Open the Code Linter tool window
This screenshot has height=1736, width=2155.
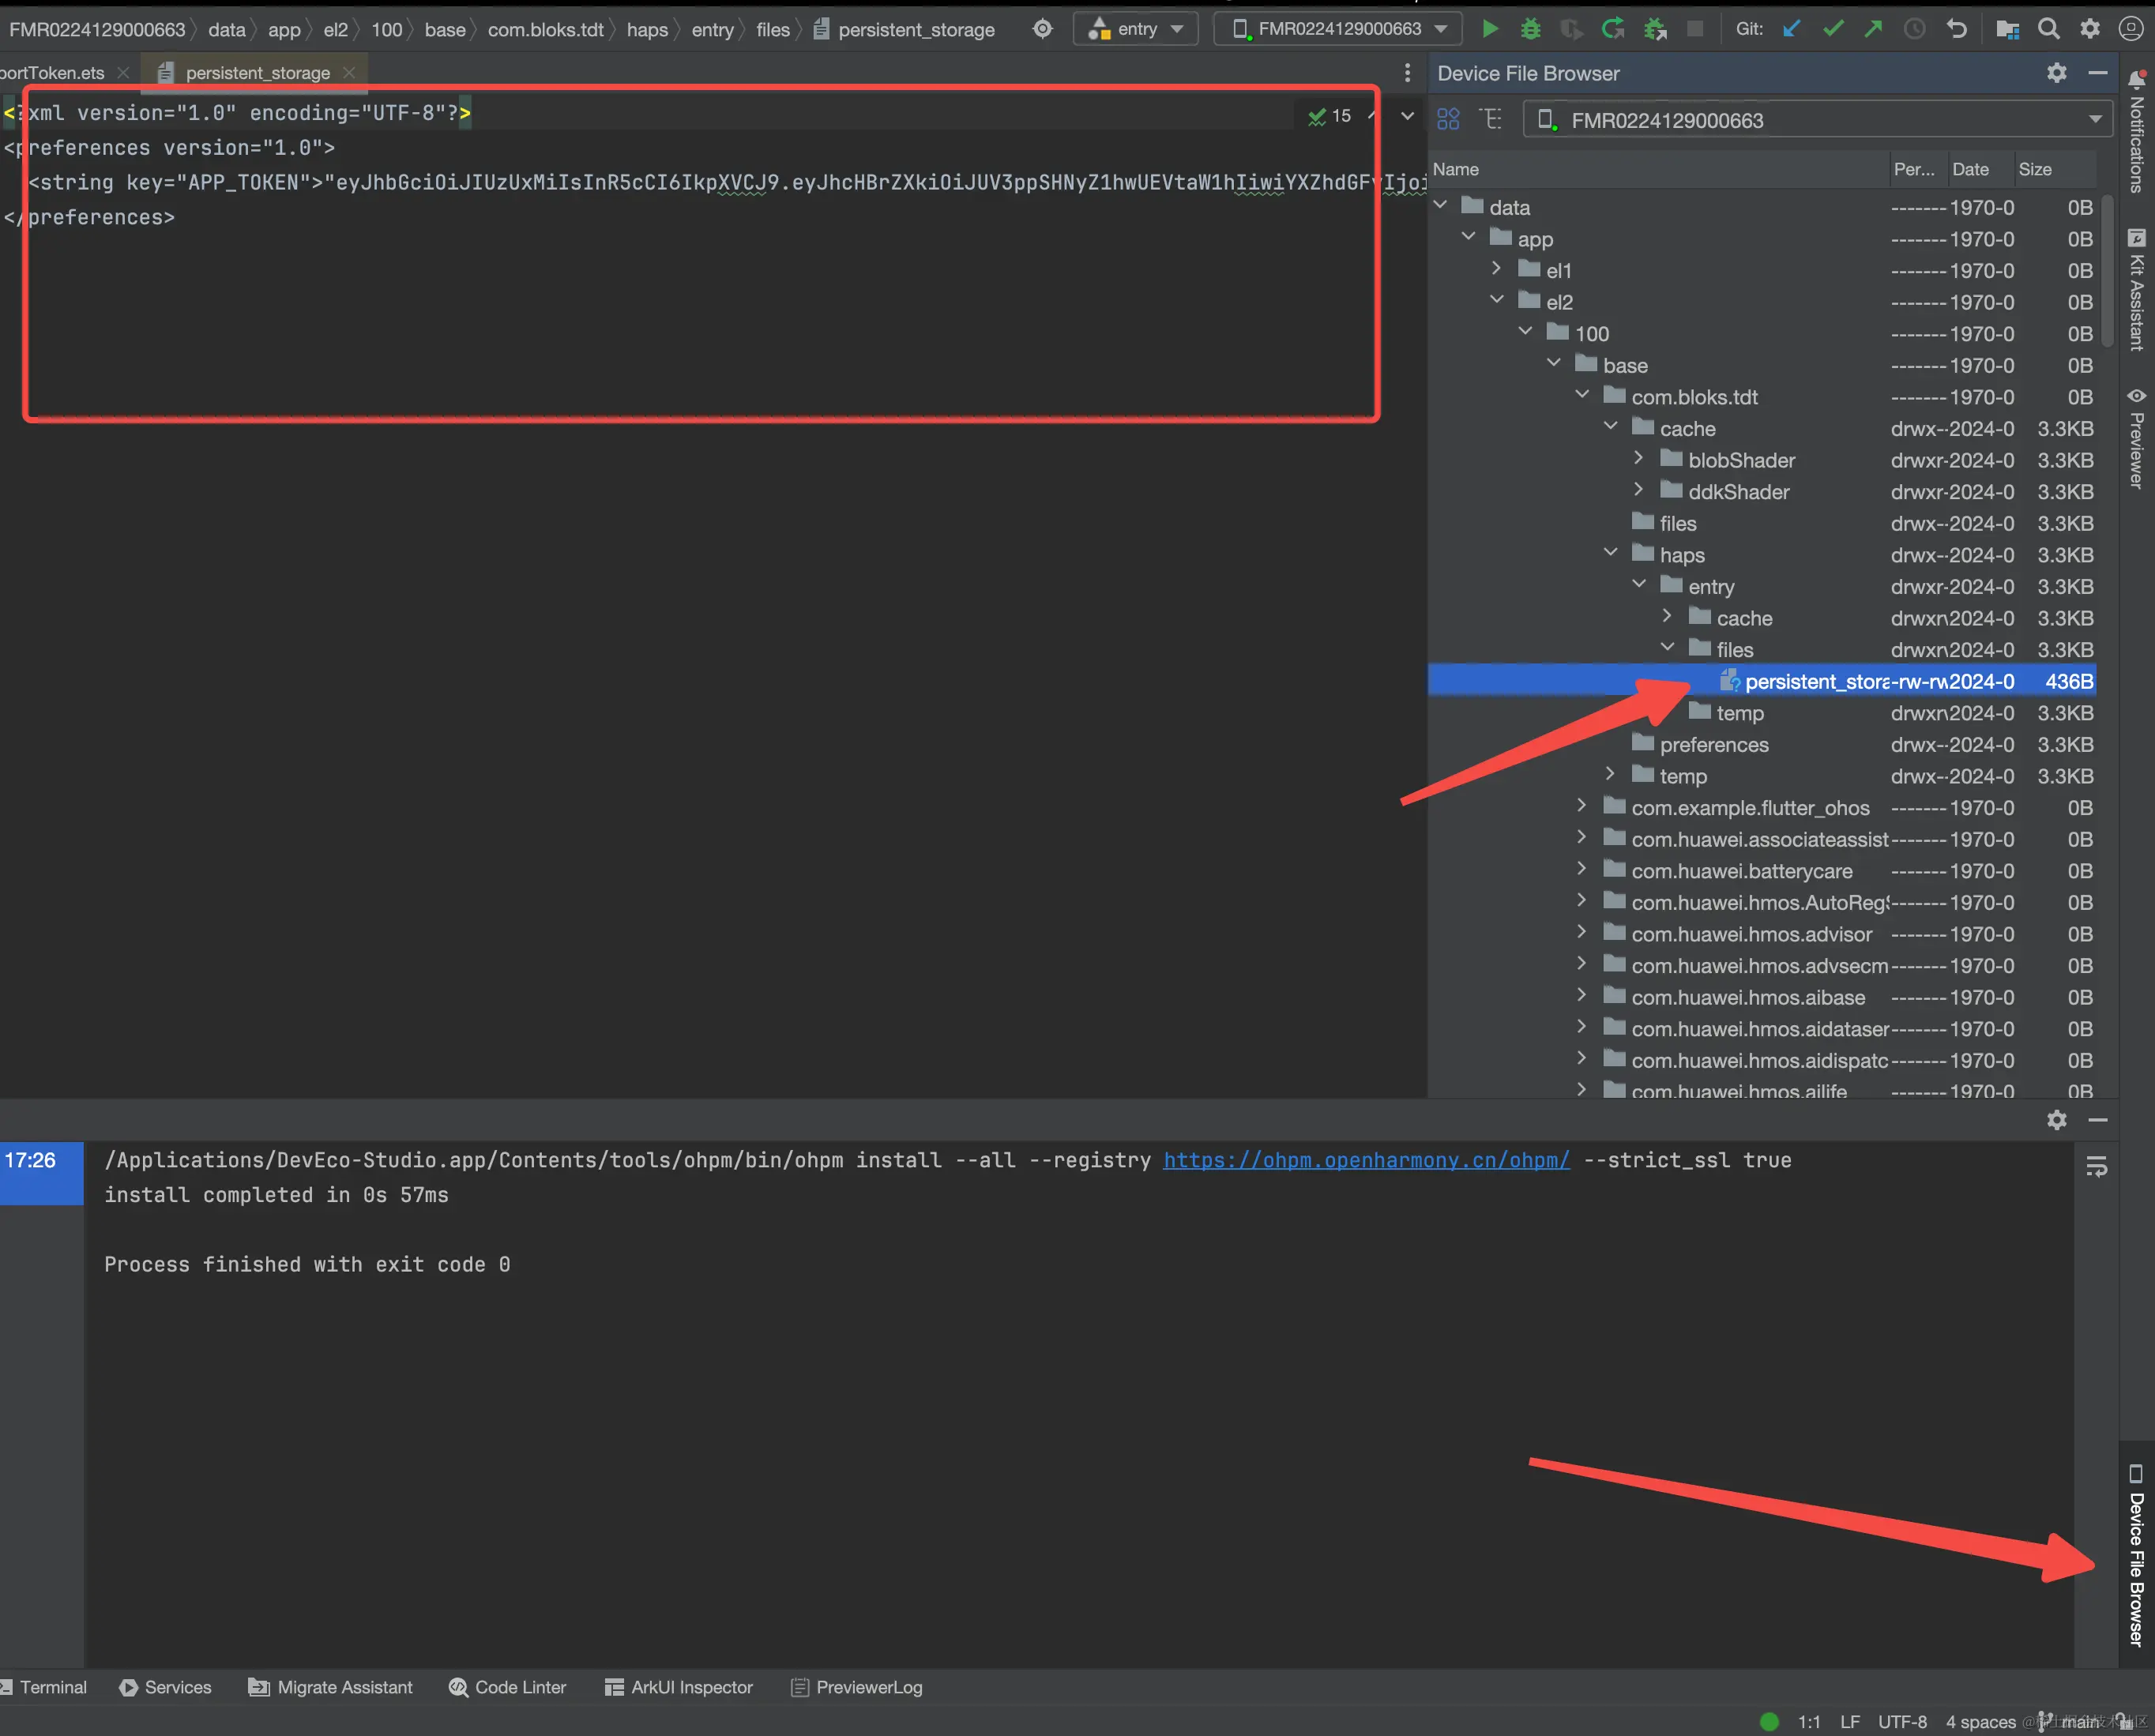pyautogui.click(x=507, y=1687)
